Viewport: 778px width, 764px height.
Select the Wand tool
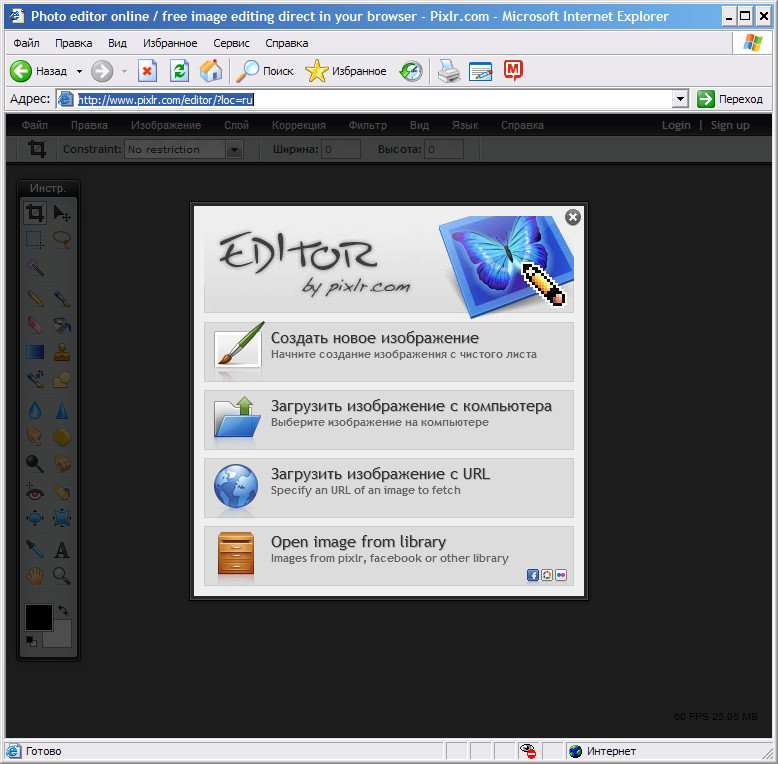click(x=35, y=268)
